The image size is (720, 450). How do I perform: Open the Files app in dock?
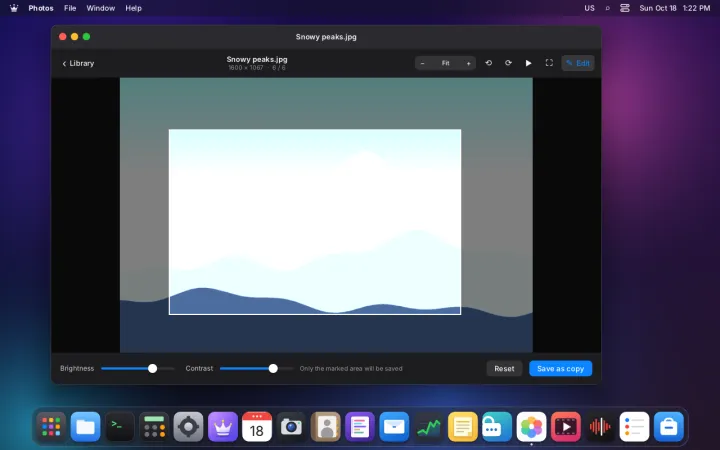click(85, 427)
